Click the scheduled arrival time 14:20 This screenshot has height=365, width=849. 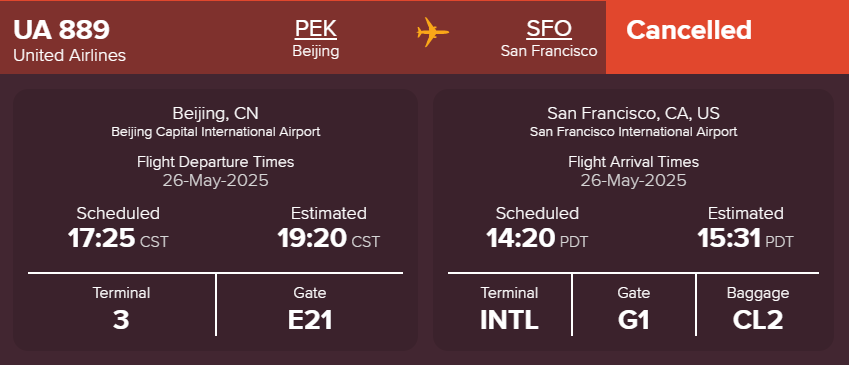click(x=521, y=238)
